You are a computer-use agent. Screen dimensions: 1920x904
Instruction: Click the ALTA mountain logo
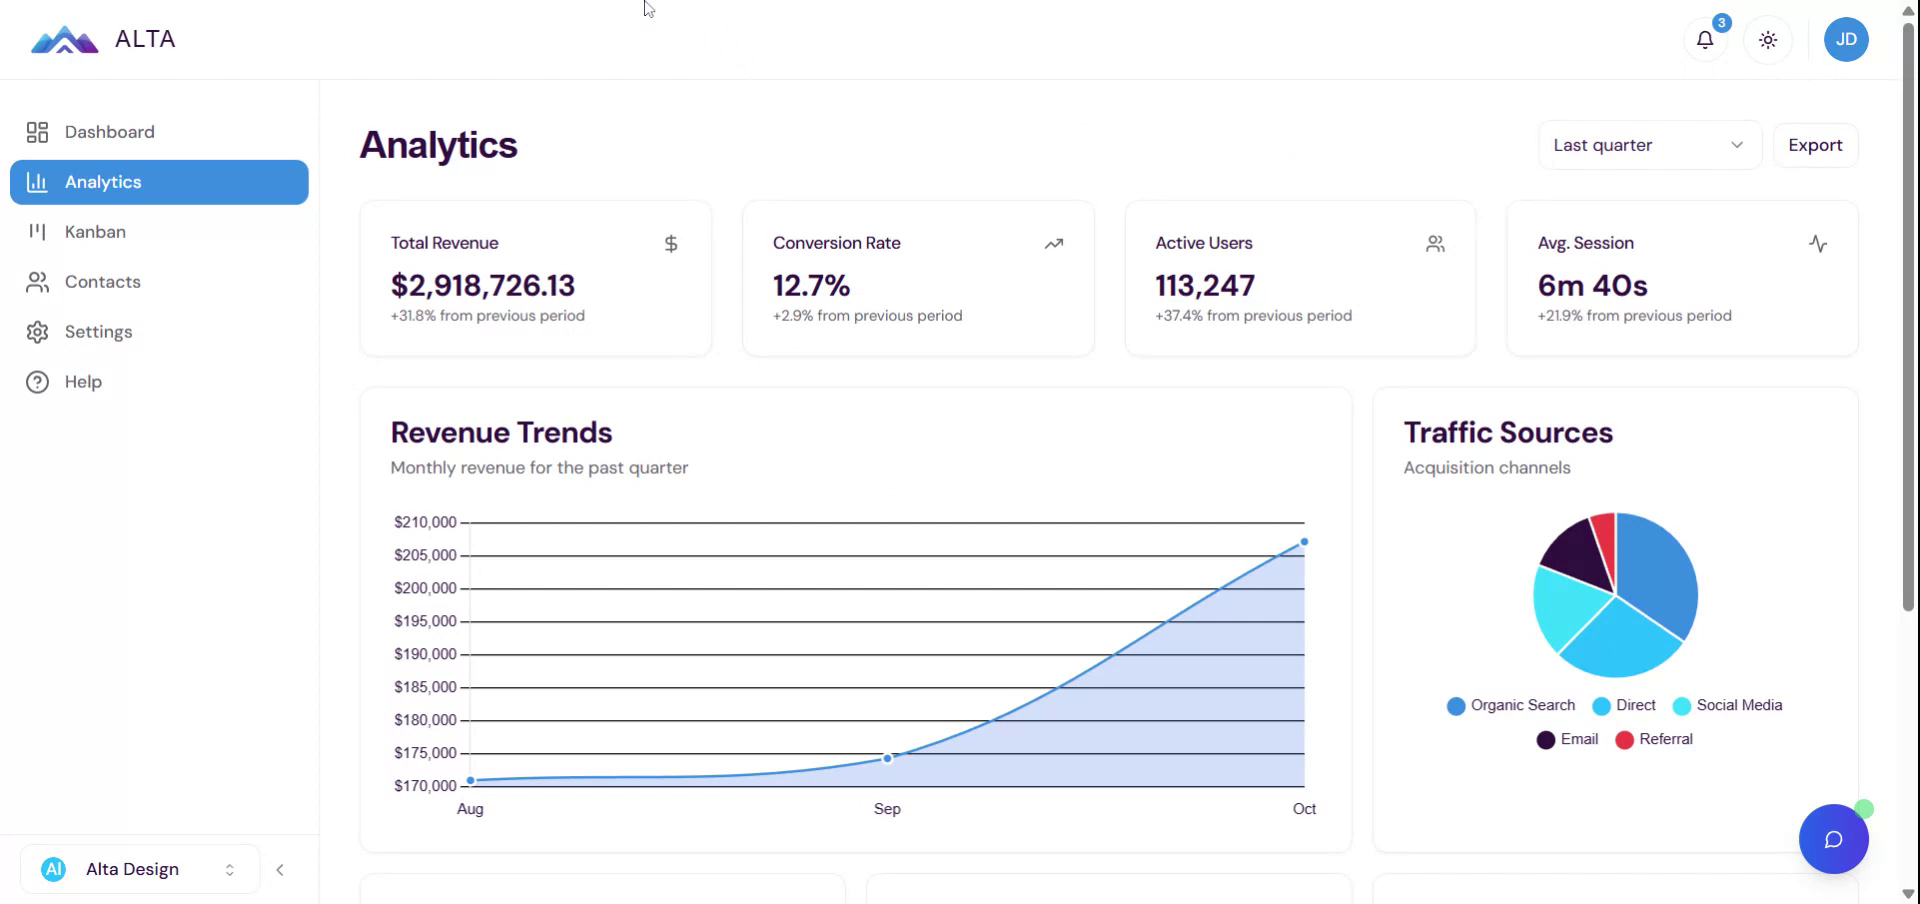coord(64,40)
